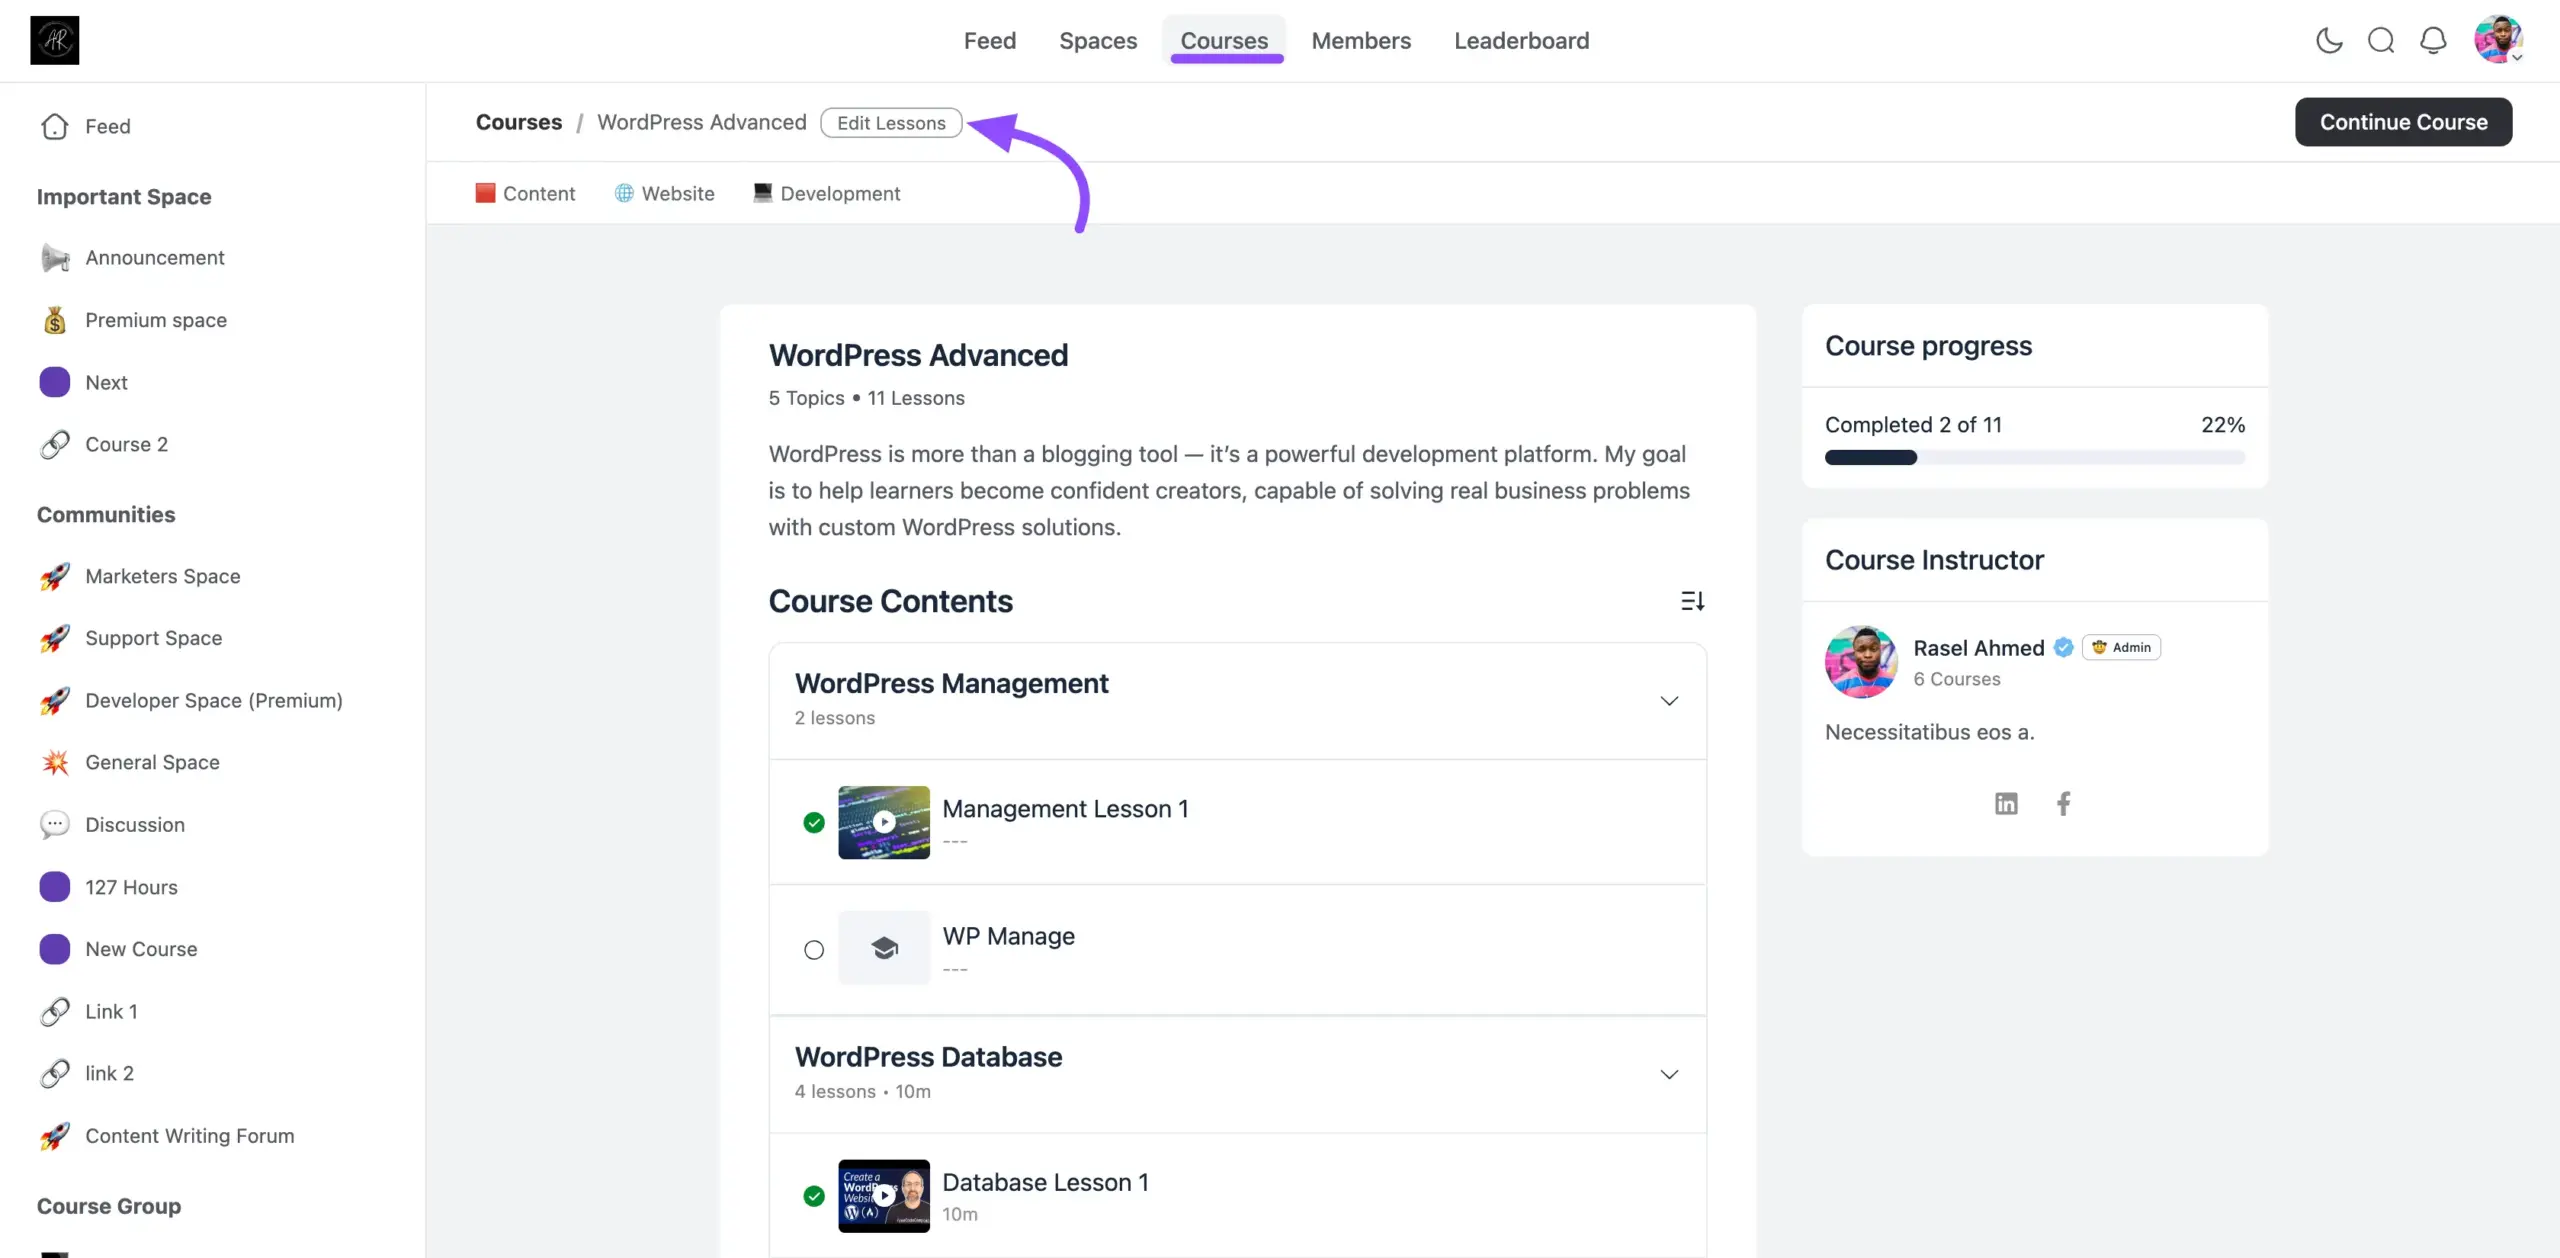This screenshot has height=1258, width=2560.
Task: Click the link 2 chain icon
Action: [x=55, y=1073]
